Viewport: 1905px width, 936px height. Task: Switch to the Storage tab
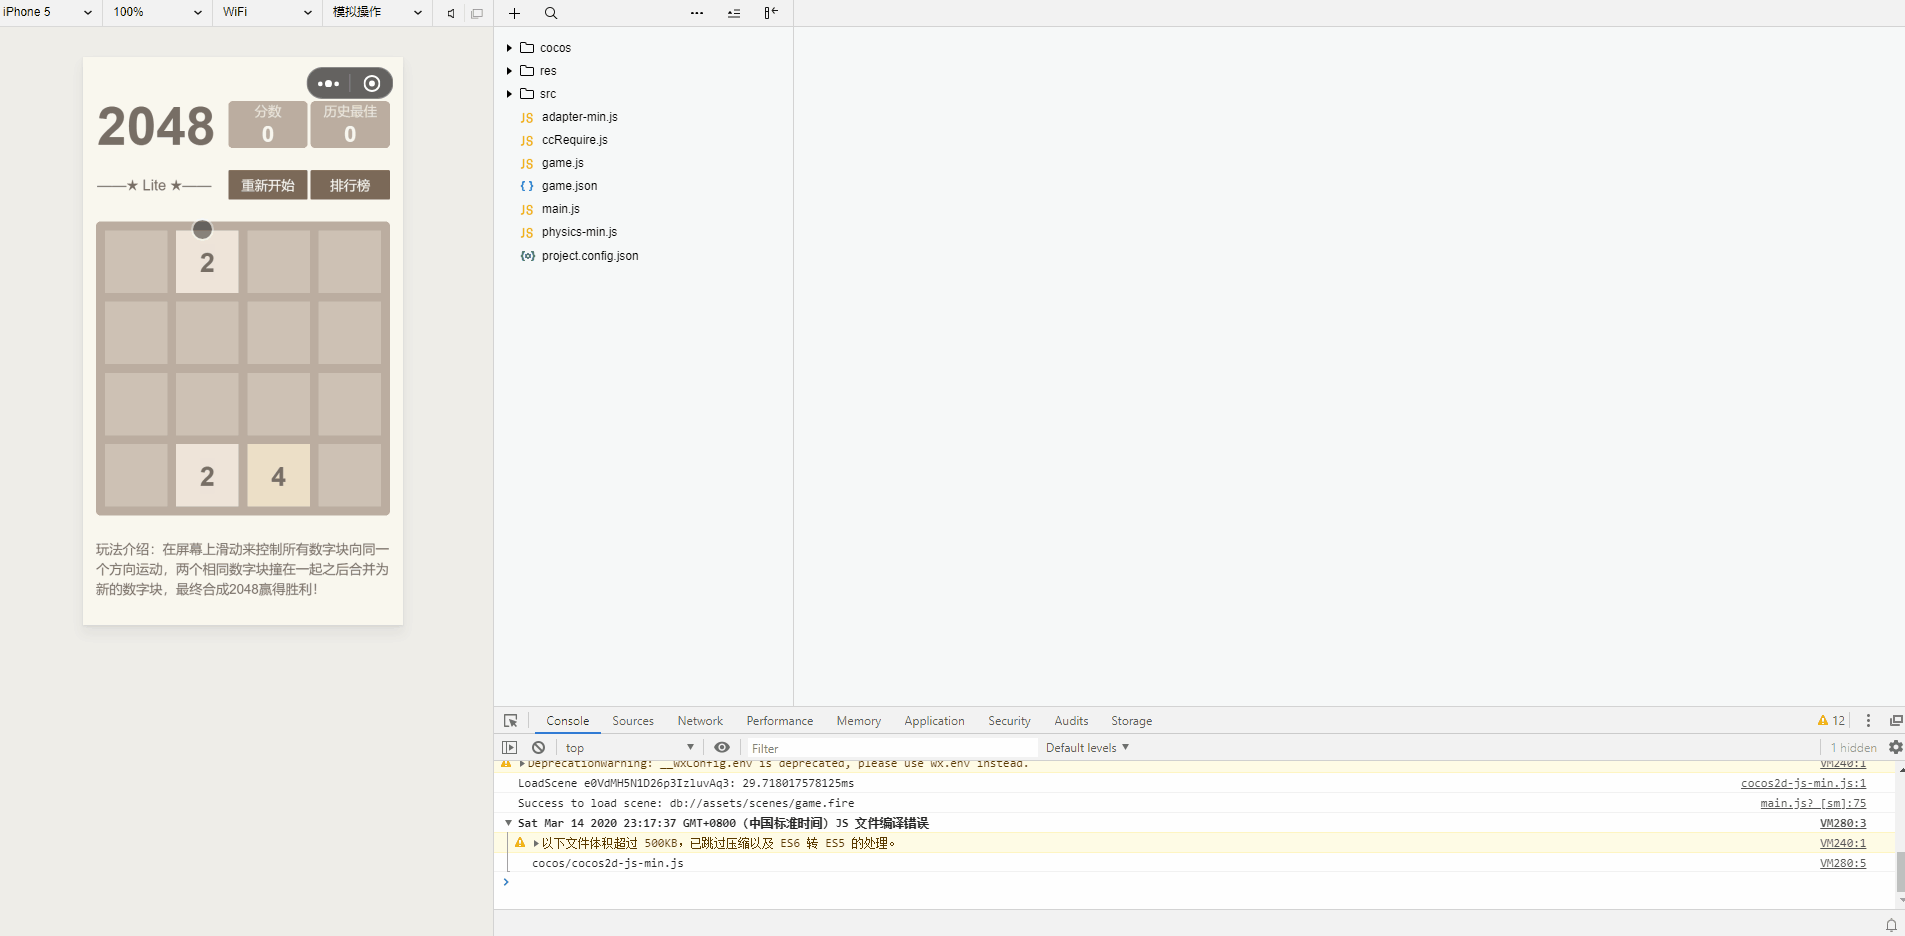point(1131,721)
